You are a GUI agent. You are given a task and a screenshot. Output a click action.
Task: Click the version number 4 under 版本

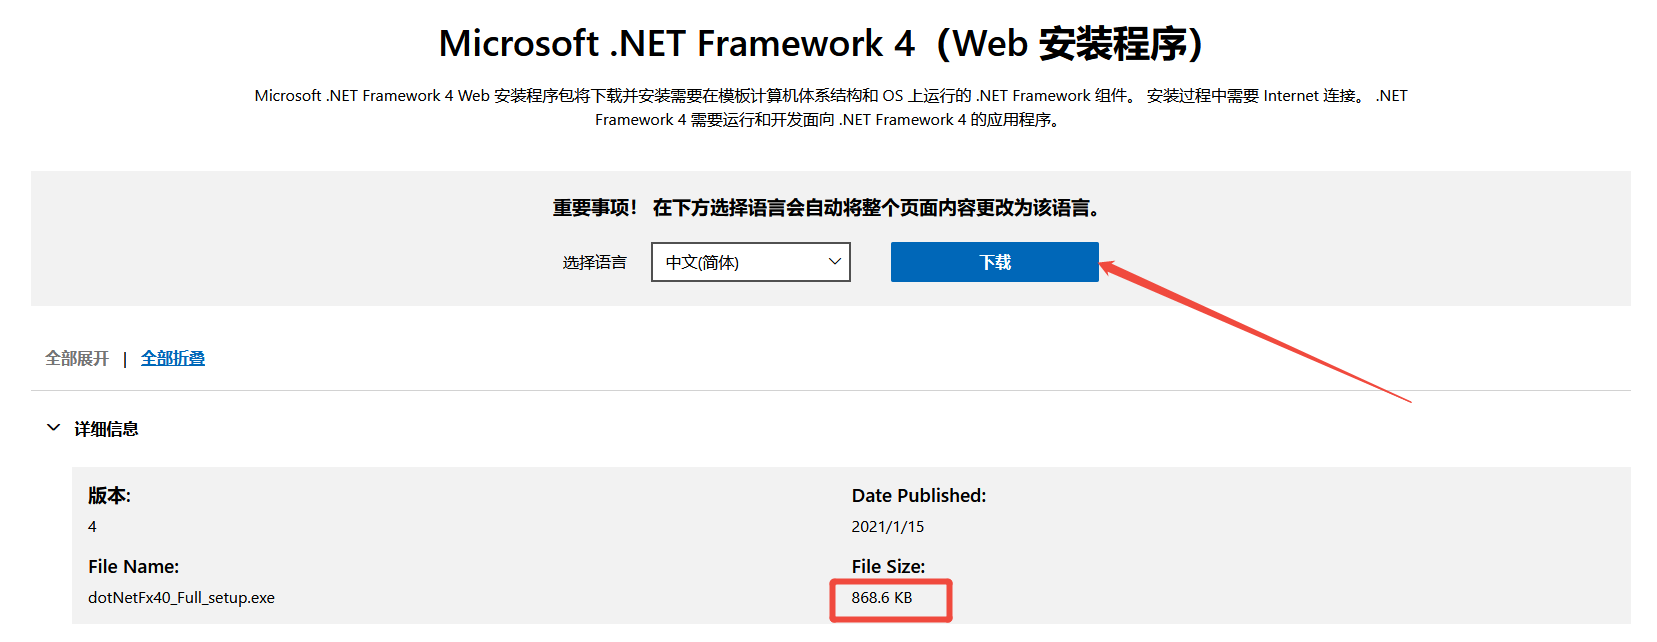tap(92, 525)
